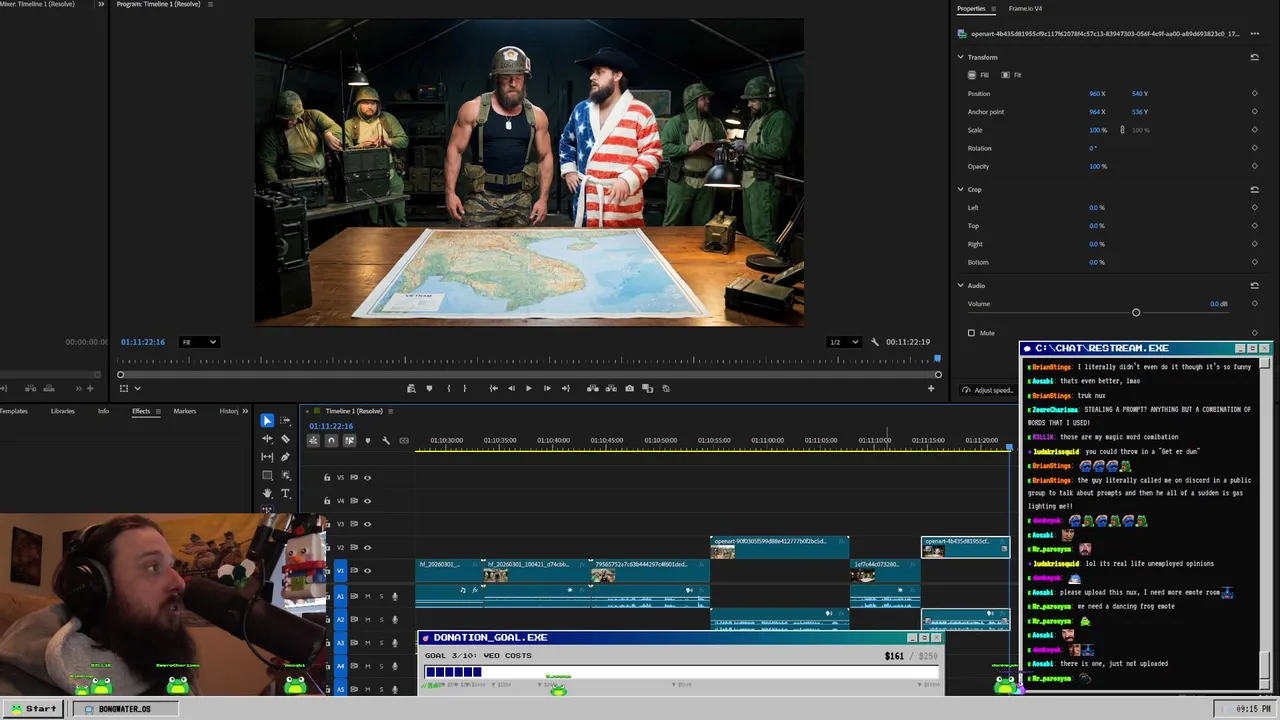Enable the Mute checkbox in Audio

coord(971,333)
